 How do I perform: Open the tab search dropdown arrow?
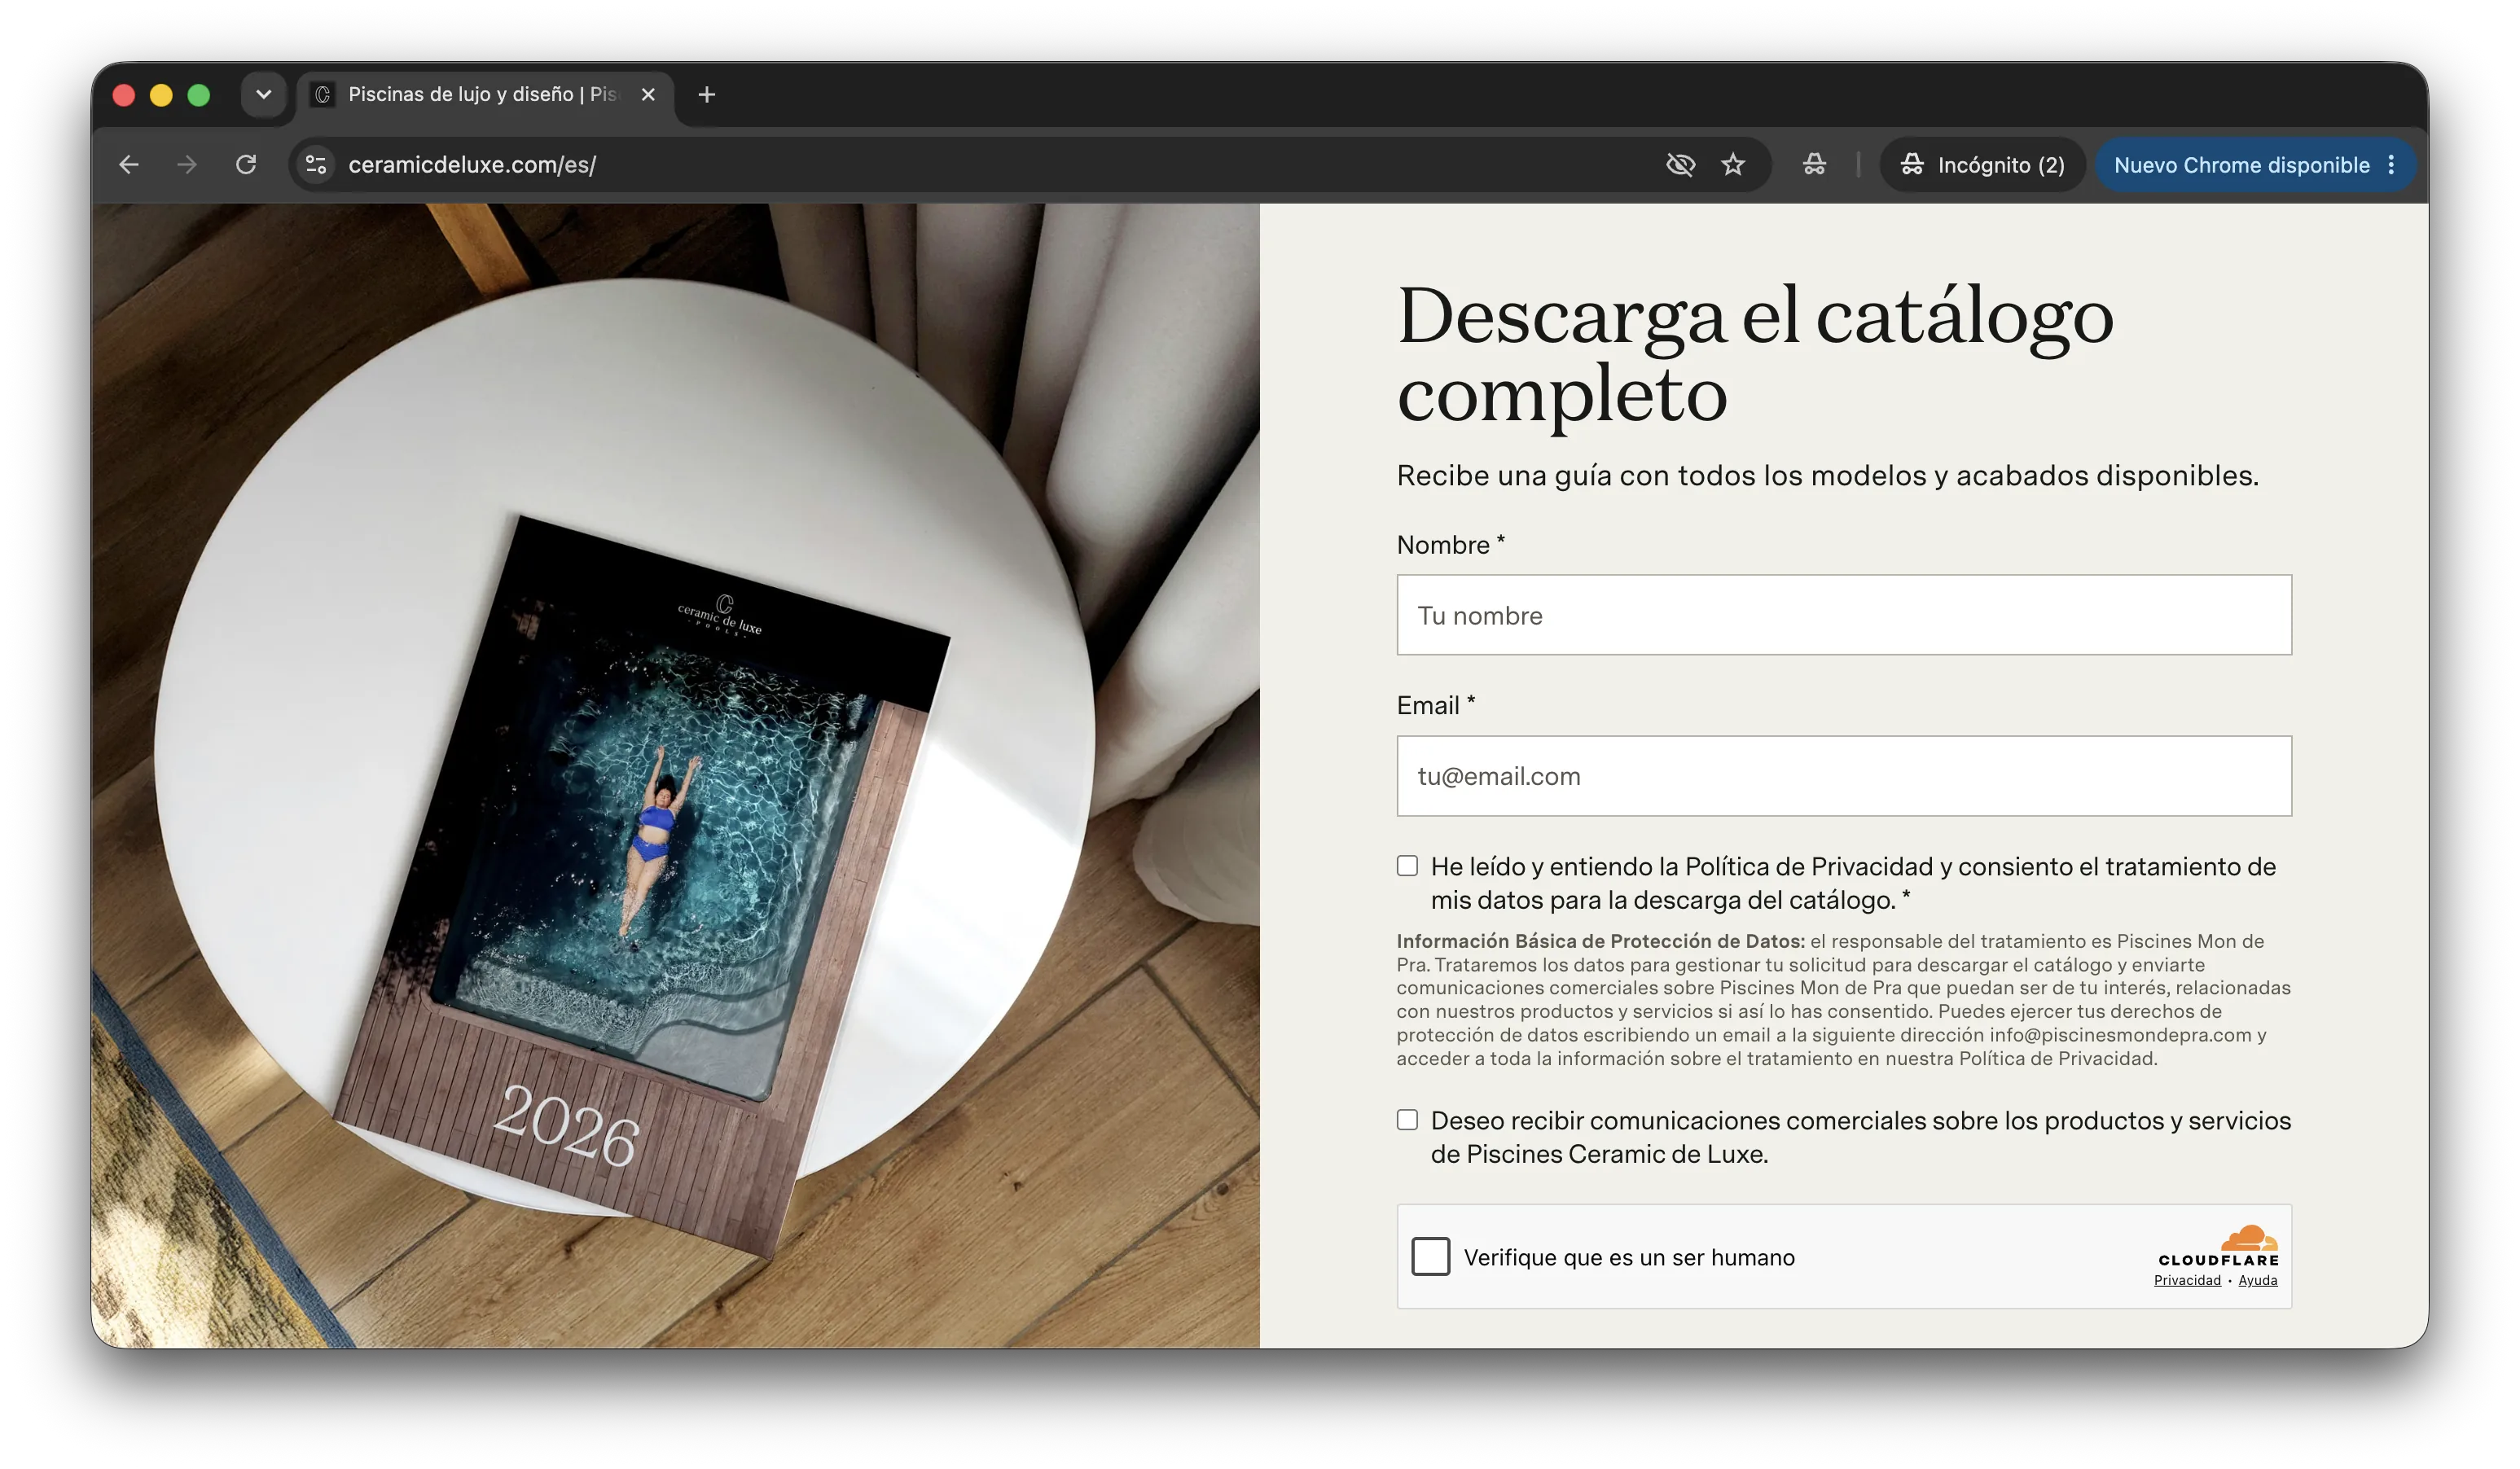click(263, 95)
